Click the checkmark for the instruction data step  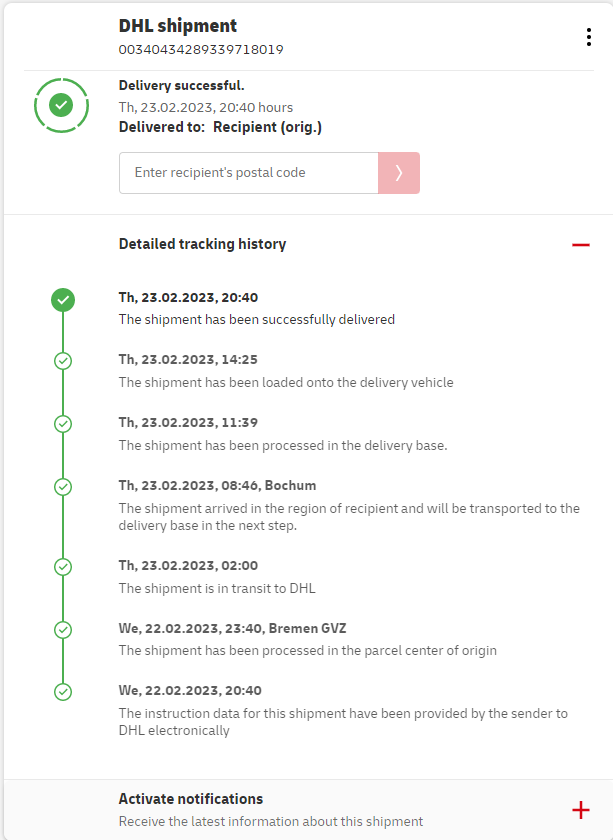point(63,691)
